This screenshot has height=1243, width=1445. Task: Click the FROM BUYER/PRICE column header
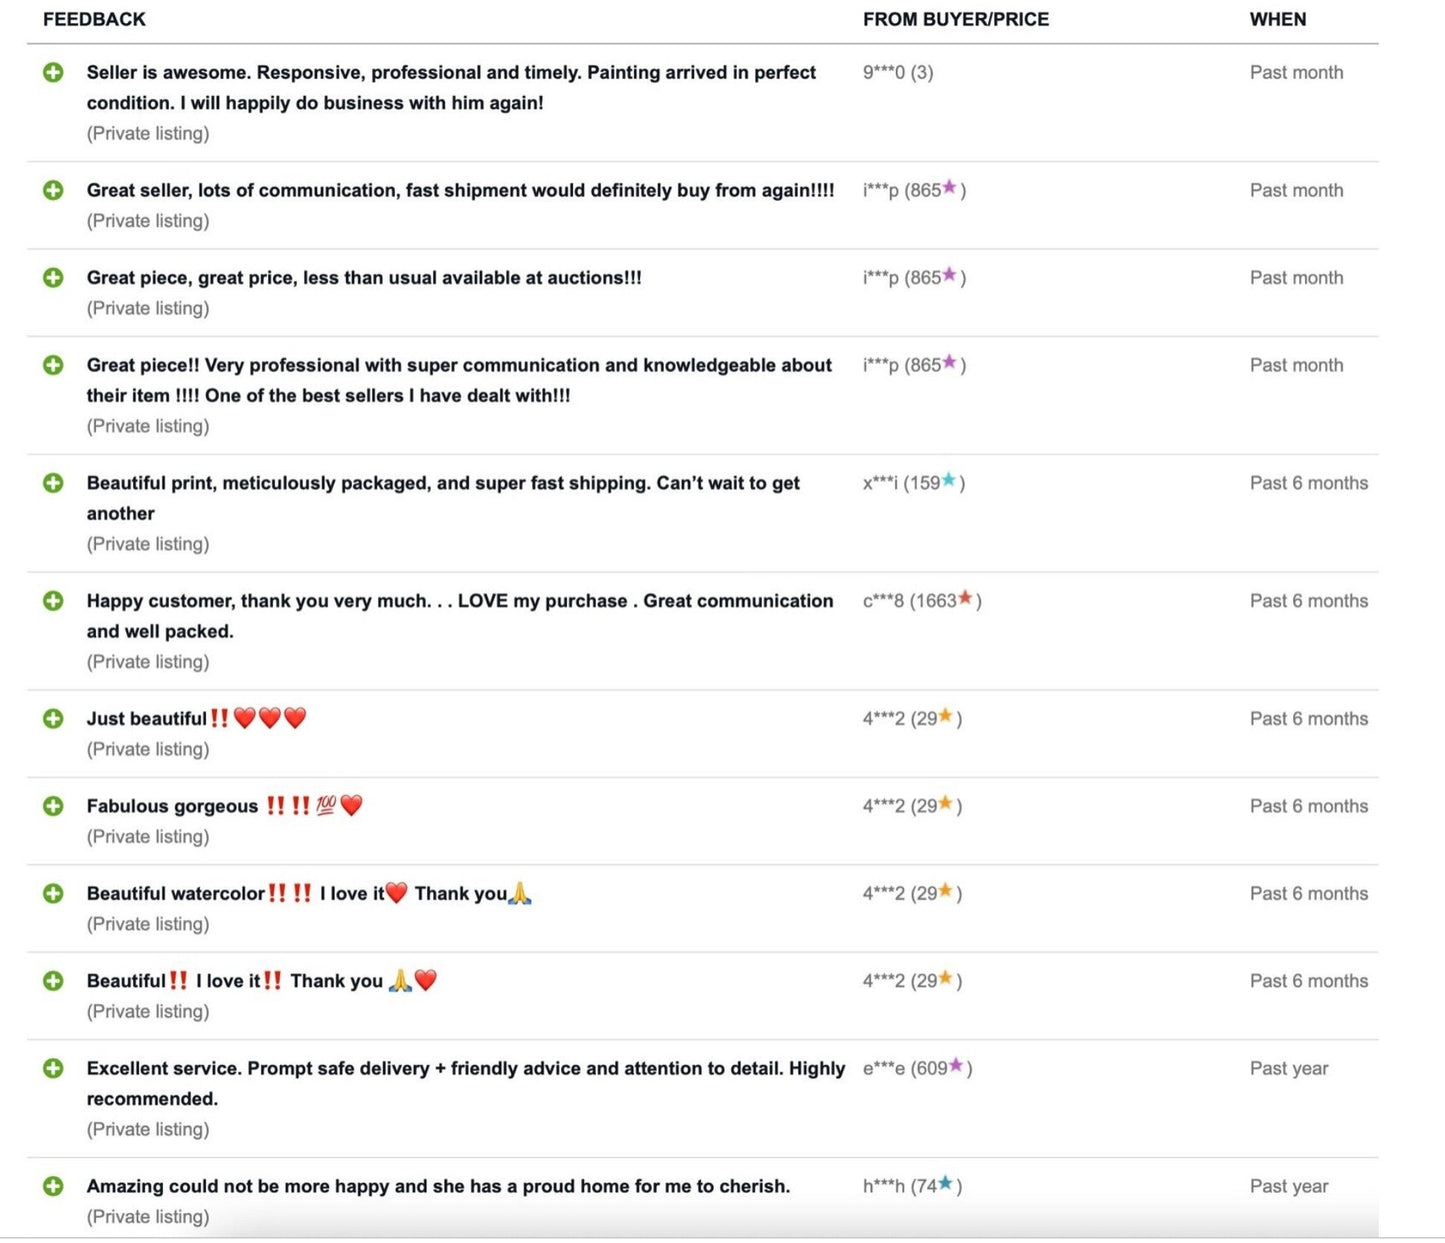(955, 19)
